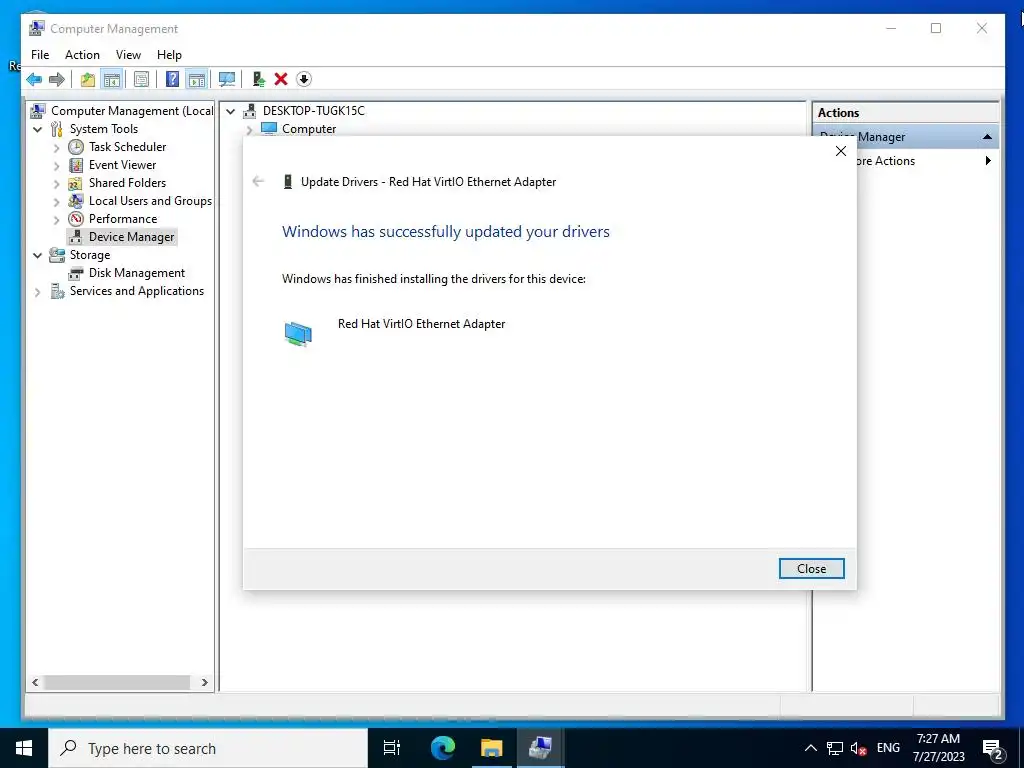This screenshot has width=1024, height=768.
Task: Collapse the System Tools tree node
Action: coord(38,129)
